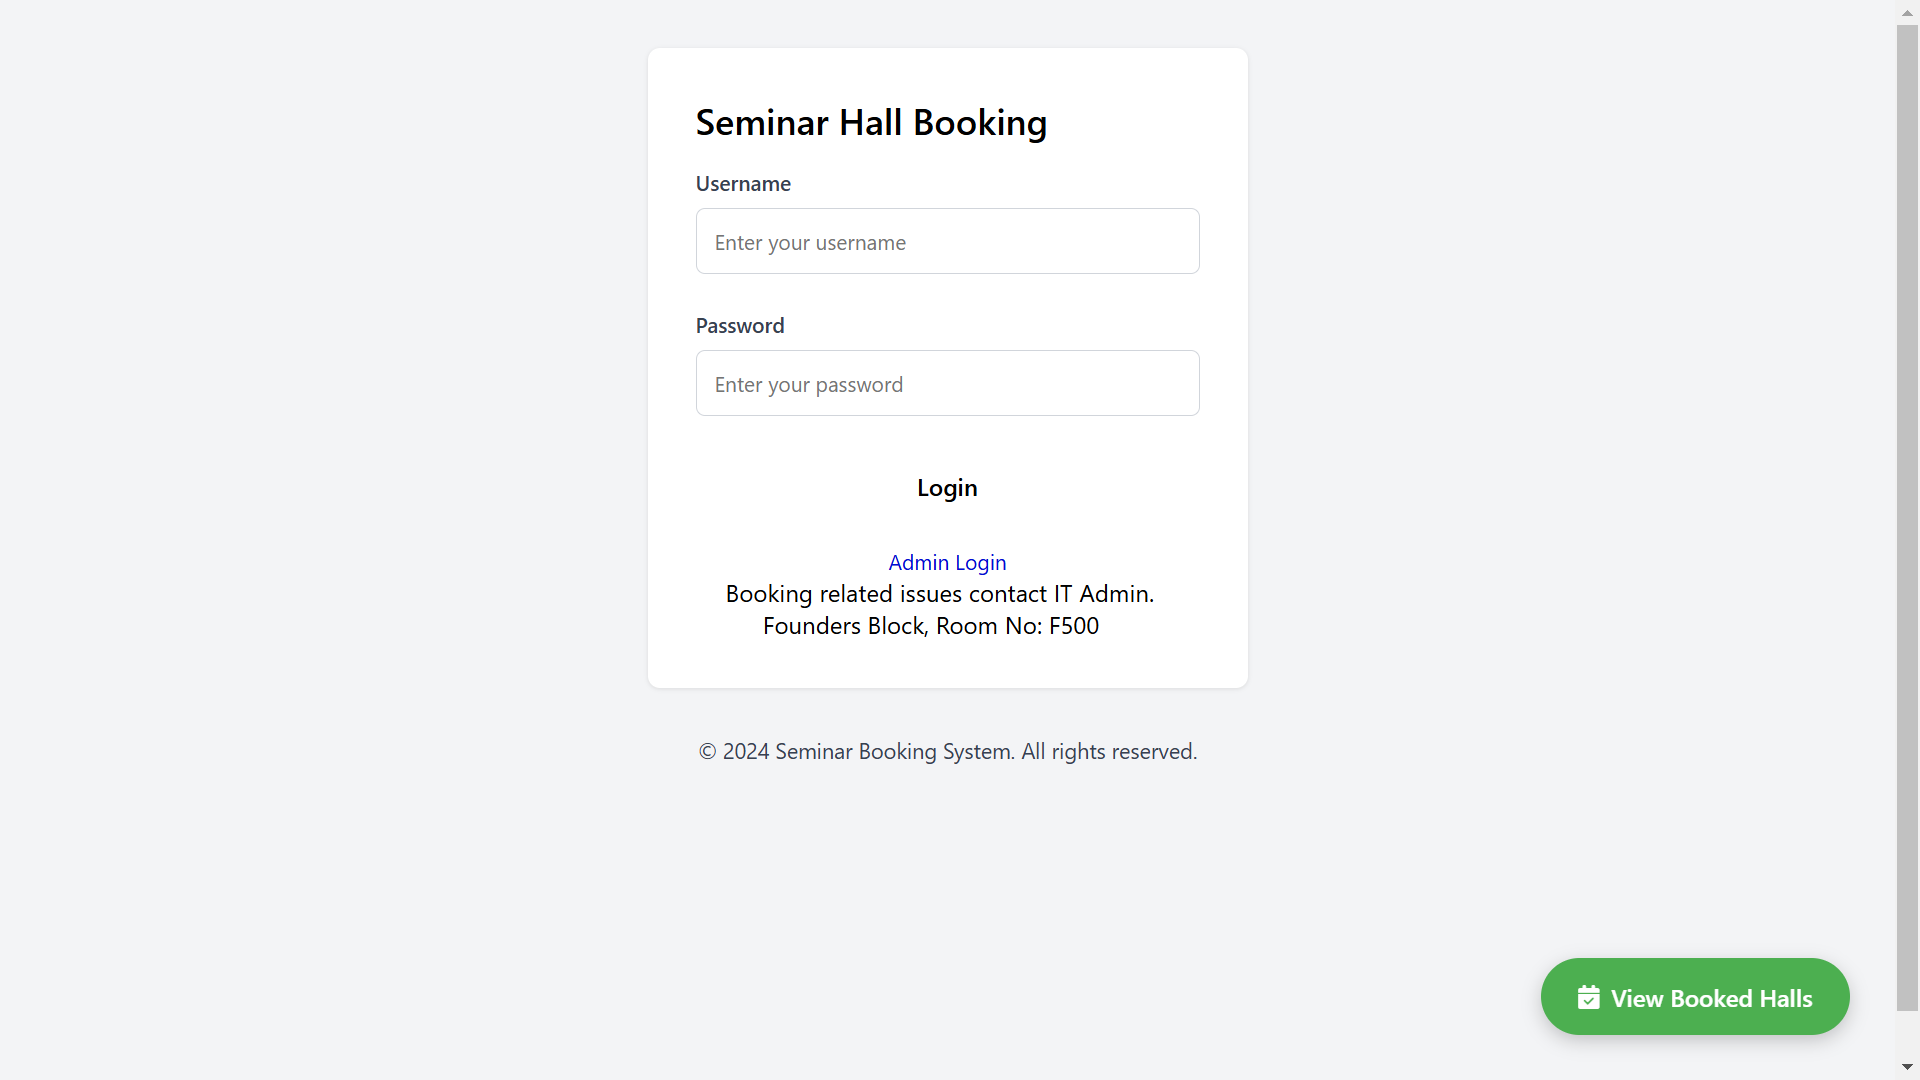Focus the Username input field
This screenshot has height=1080, width=1920.
tap(947, 241)
